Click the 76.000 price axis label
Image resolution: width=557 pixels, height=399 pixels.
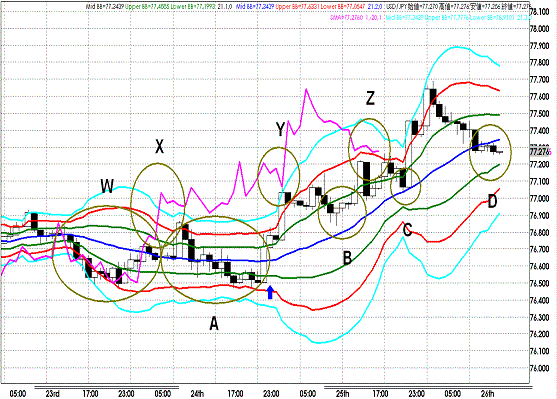pos(540,368)
